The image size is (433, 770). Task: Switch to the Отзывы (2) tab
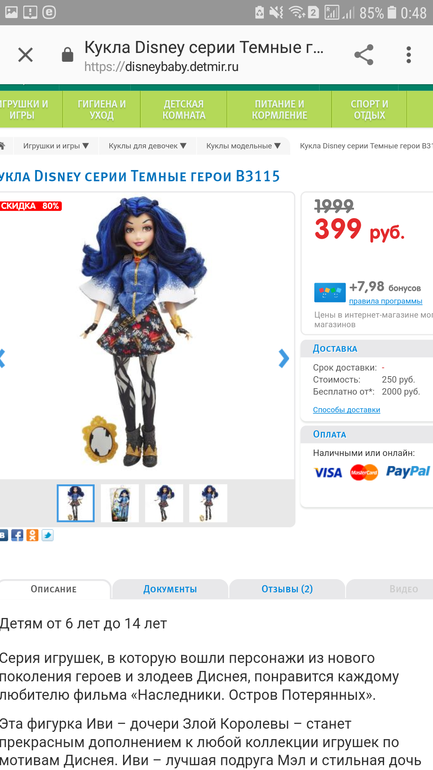point(287,589)
